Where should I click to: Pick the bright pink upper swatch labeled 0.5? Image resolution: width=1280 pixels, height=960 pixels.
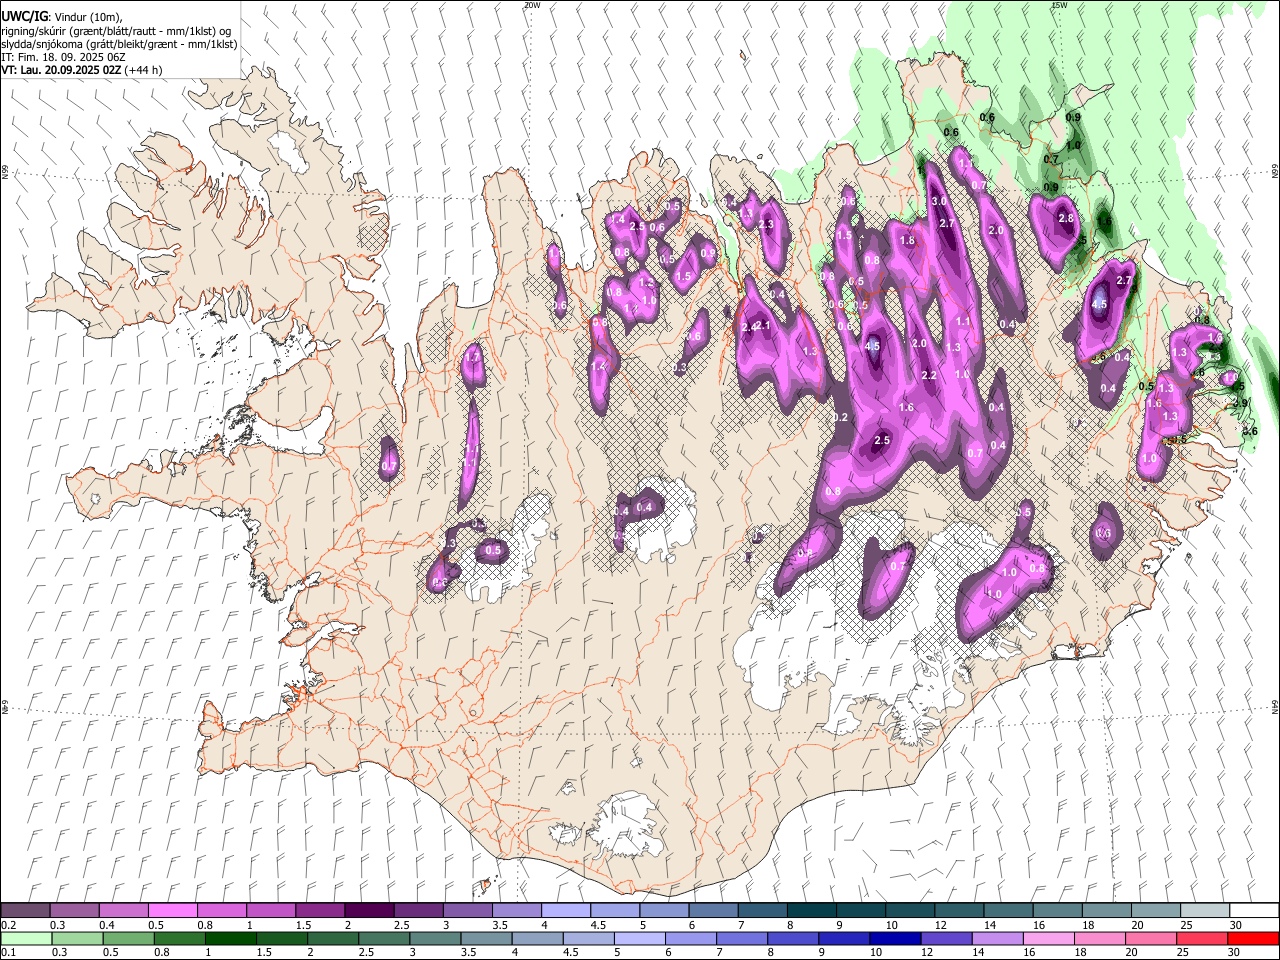point(172,911)
